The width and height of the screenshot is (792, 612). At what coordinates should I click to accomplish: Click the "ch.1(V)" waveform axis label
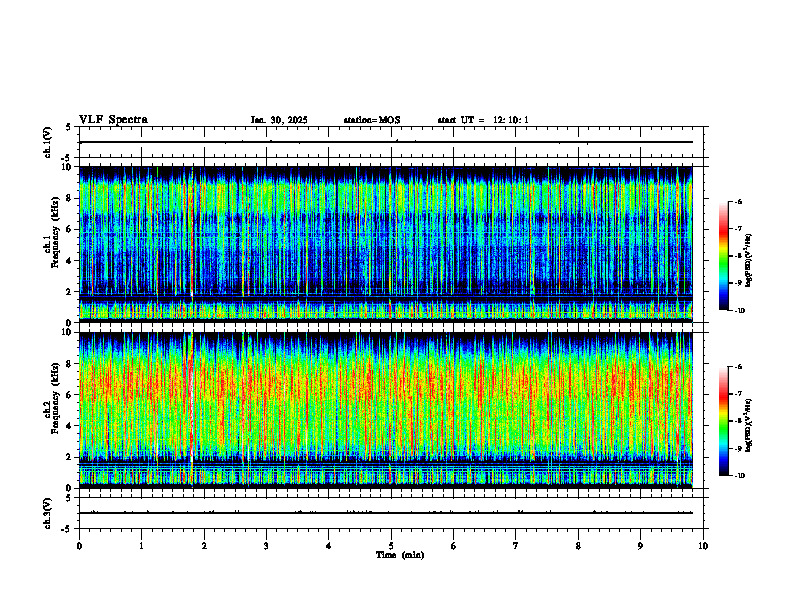pyautogui.click(x=47, y=142)
